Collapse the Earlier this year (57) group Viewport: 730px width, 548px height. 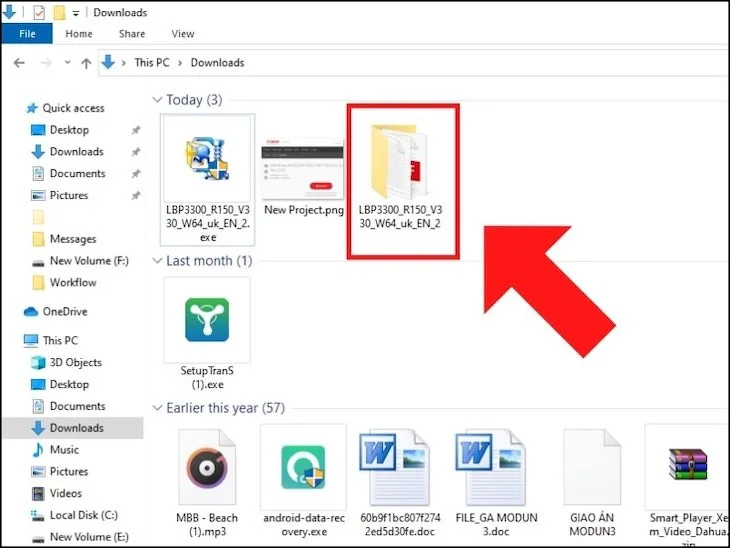156,408
